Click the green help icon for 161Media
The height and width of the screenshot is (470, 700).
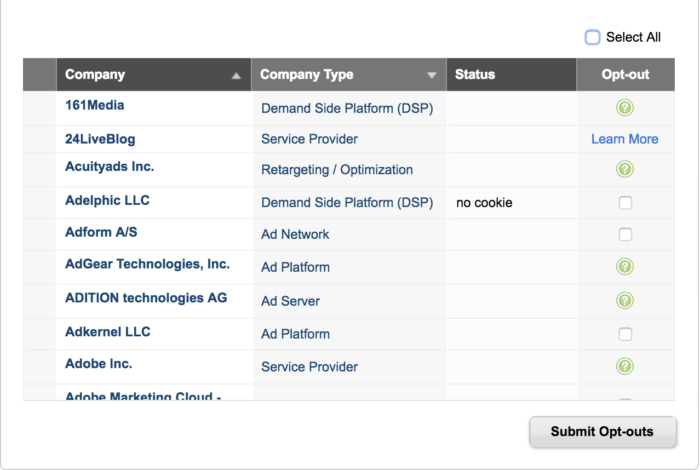coord(625,108)
